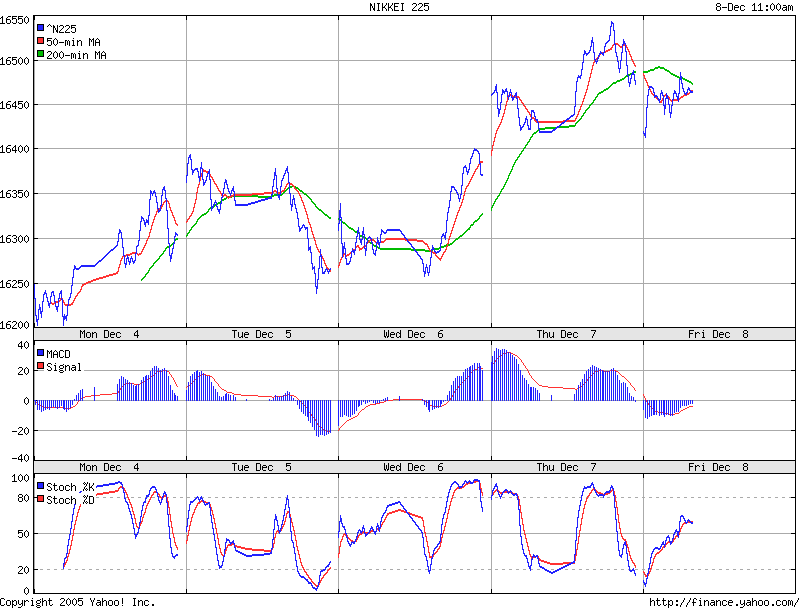Click Thu Dec 7 under the MACD chart

566,467
